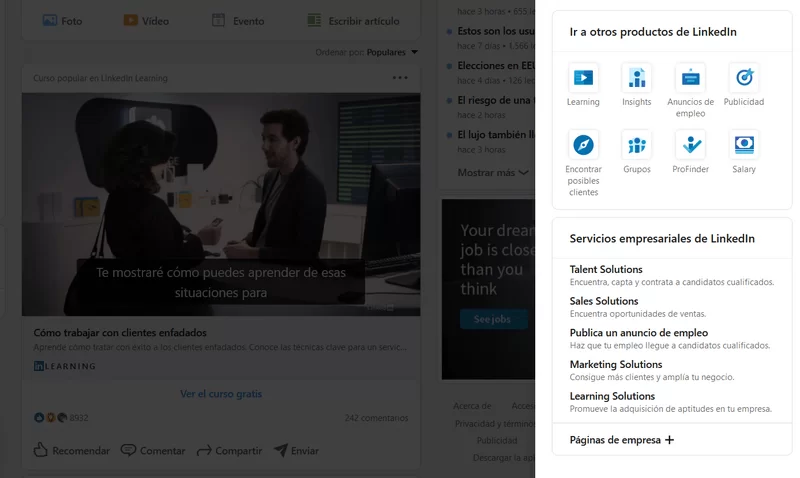The height and width of the screenshot is (478, 800).
Task: Click the Evento calendar icon
Action: (218, 20)
